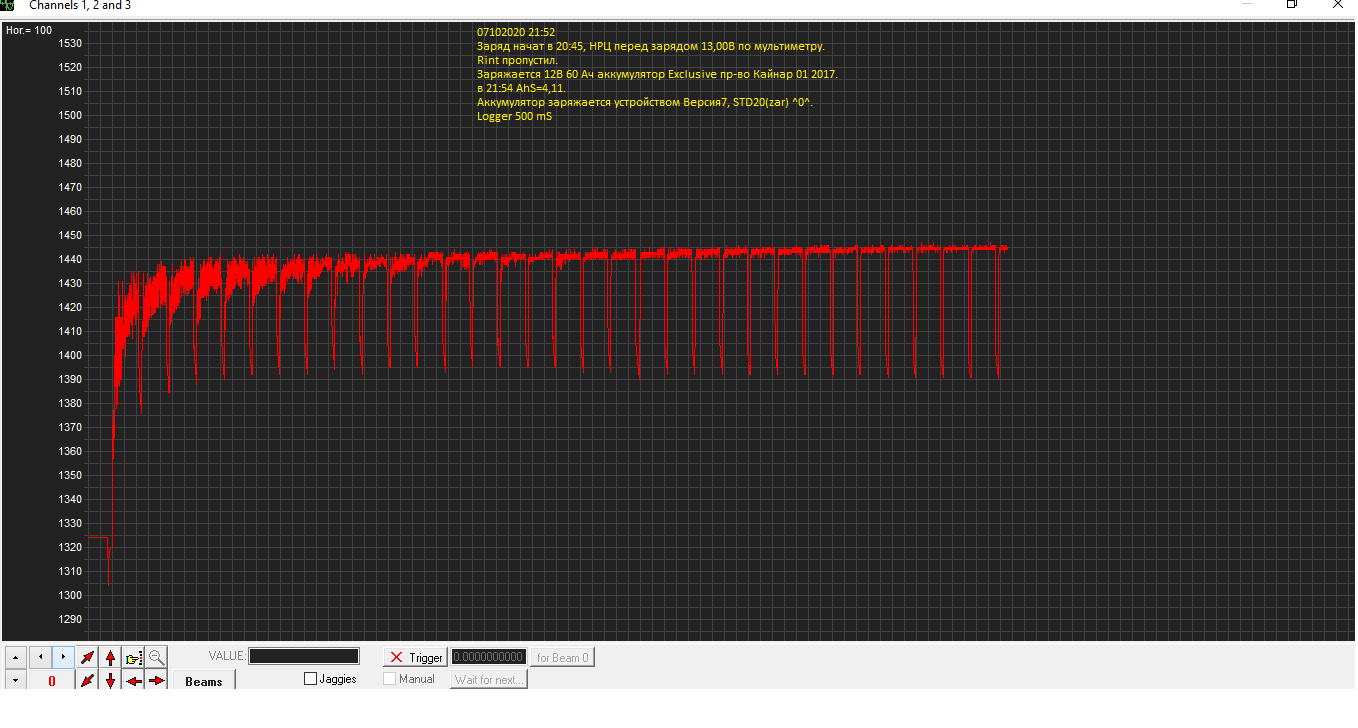
Task: Click the small down triangle button
Action: click(x=15, y=681)
